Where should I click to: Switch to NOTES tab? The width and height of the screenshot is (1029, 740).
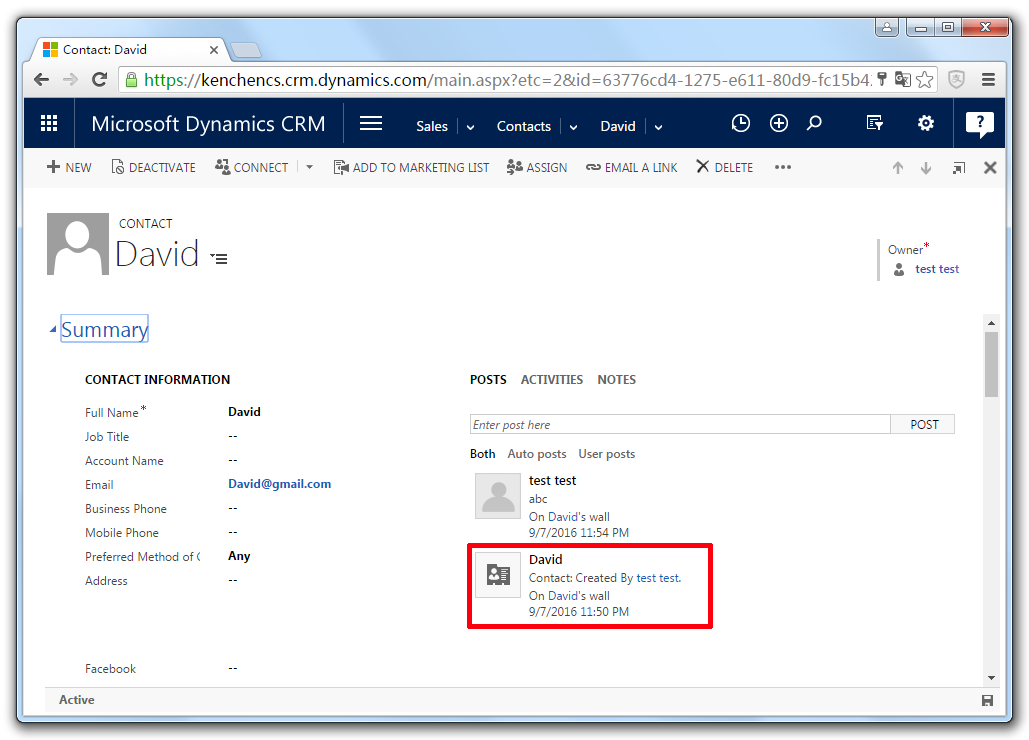616,379
